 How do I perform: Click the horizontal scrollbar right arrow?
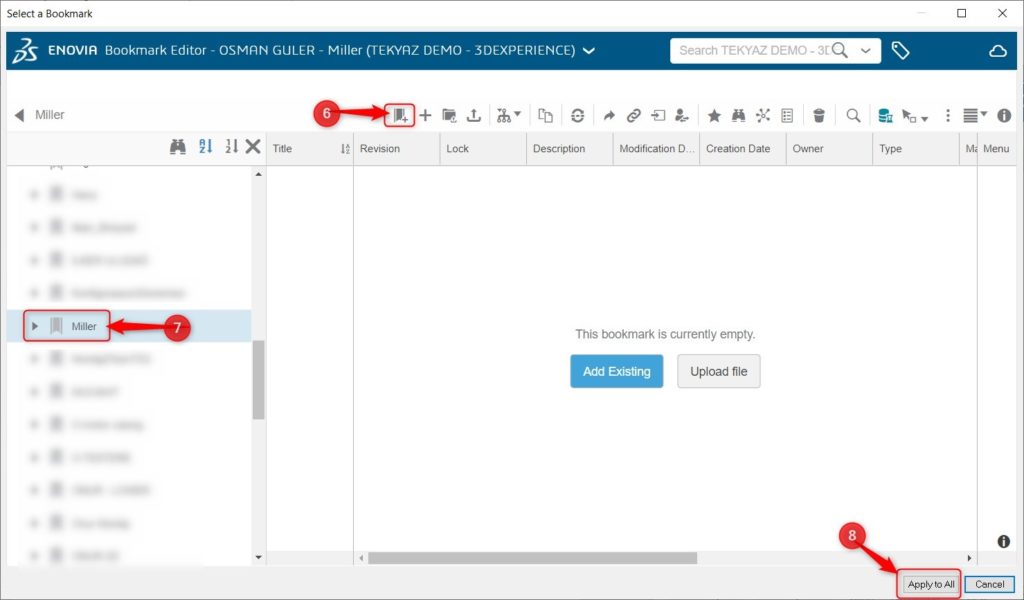click(x=969, y=558)
